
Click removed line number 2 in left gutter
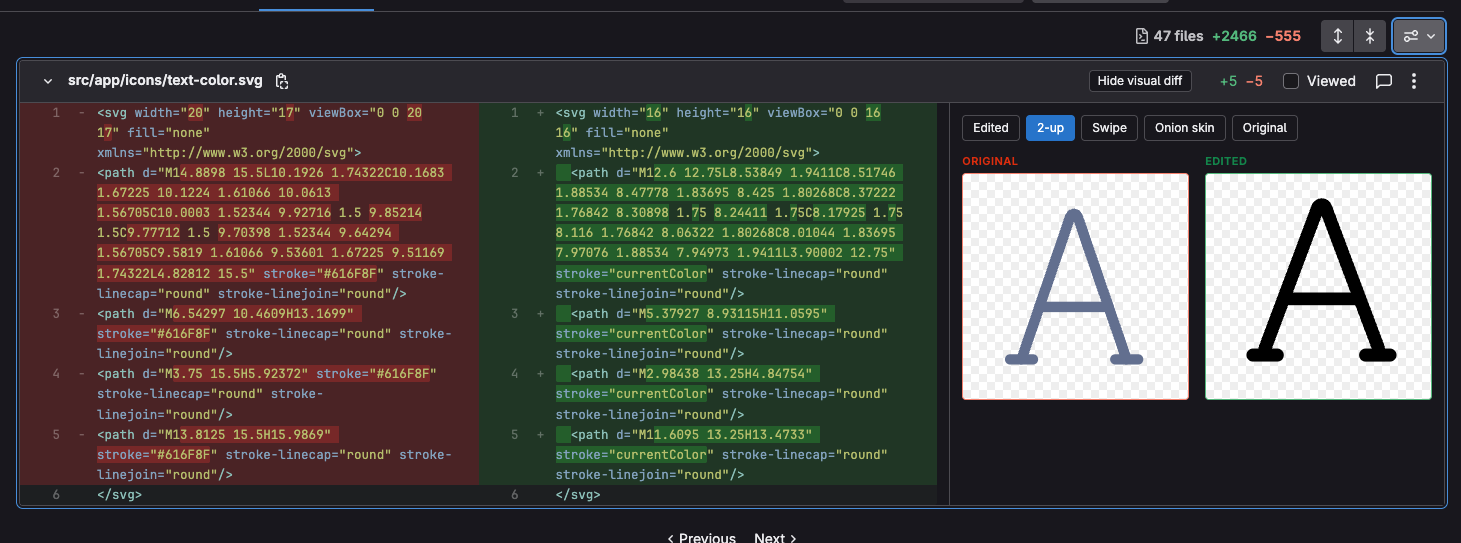[58, 173]
